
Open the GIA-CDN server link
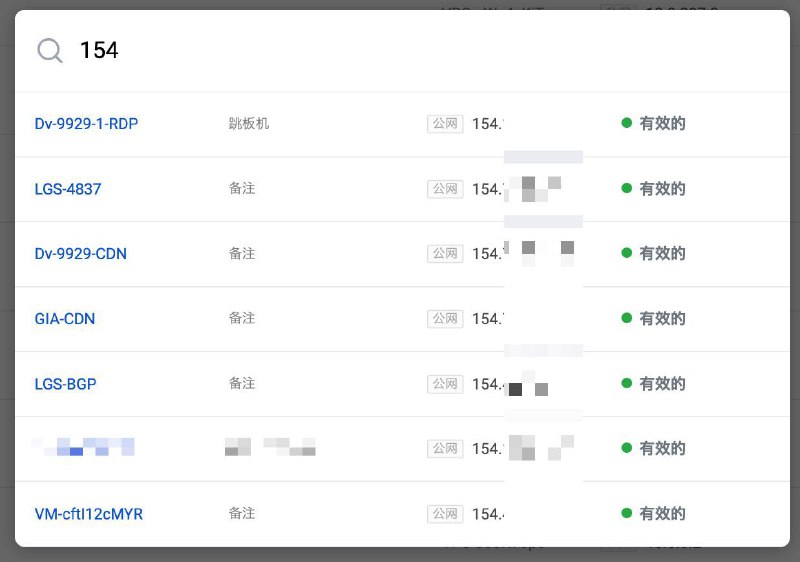click(x=65, y=319)
